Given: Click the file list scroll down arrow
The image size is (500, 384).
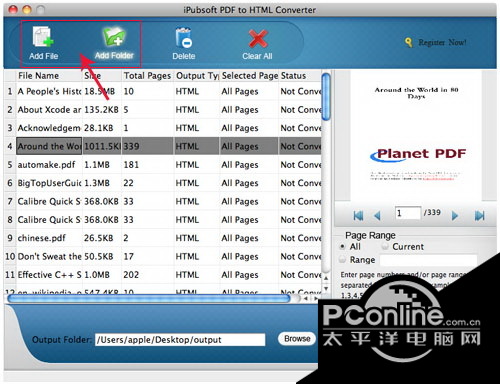Looking at the screenshot, I should (x=326, y=288).
